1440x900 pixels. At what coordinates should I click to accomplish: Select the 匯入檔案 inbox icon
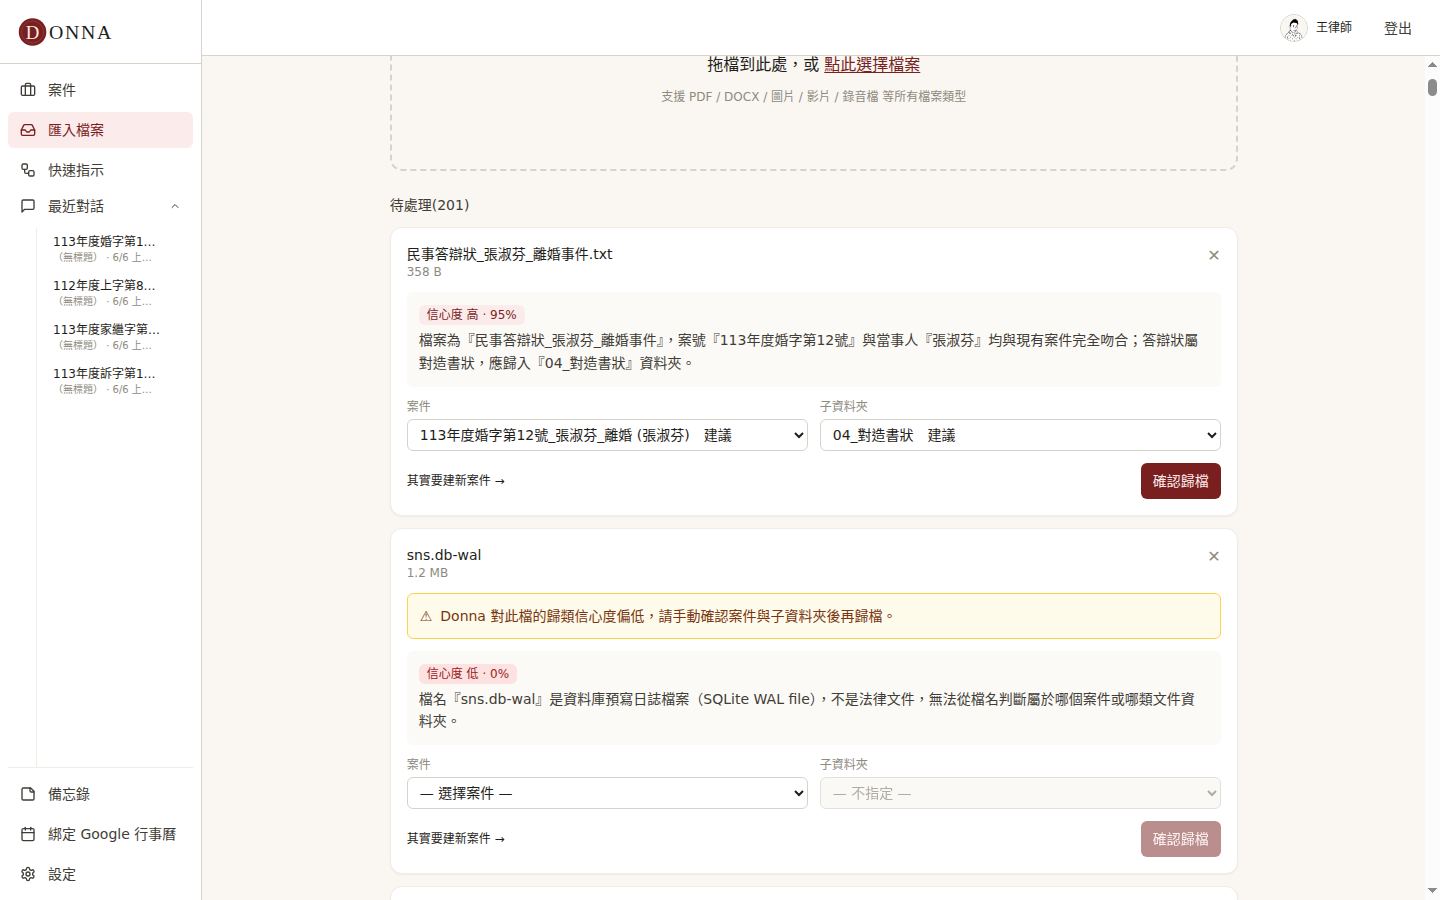point(28,130)
